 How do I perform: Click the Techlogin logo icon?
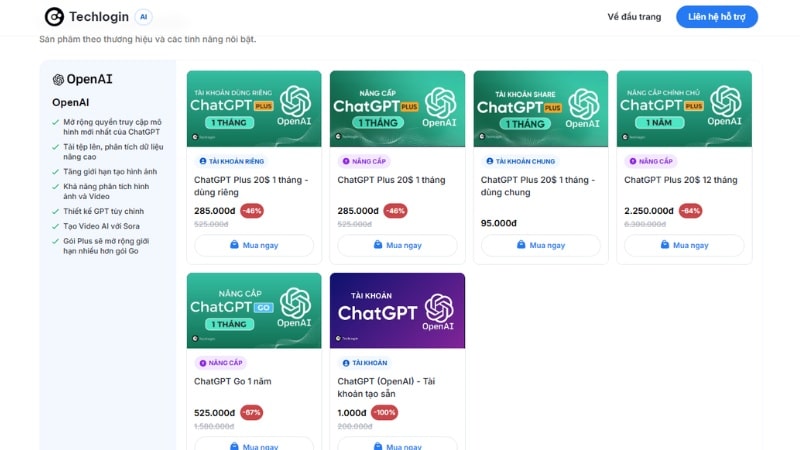(x=54, y=17)
